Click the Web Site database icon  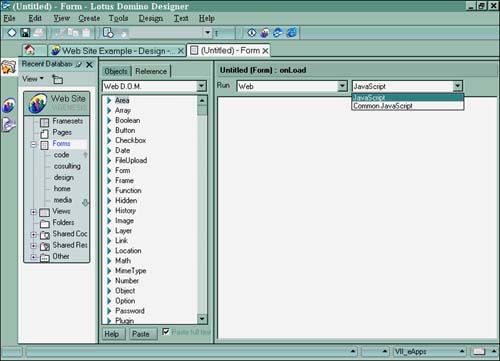pos(38,103)
